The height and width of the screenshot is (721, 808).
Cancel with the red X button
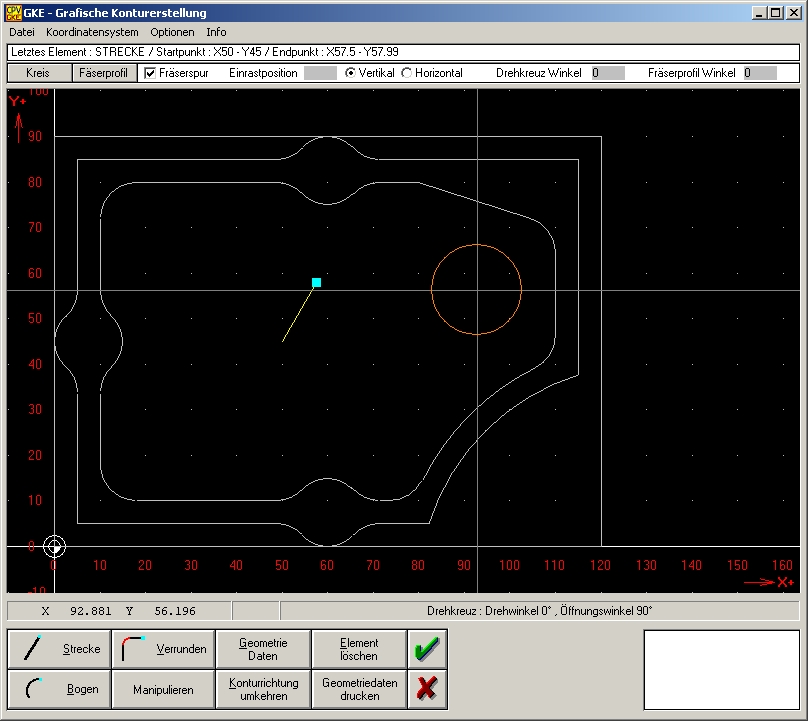click(427, 689)
